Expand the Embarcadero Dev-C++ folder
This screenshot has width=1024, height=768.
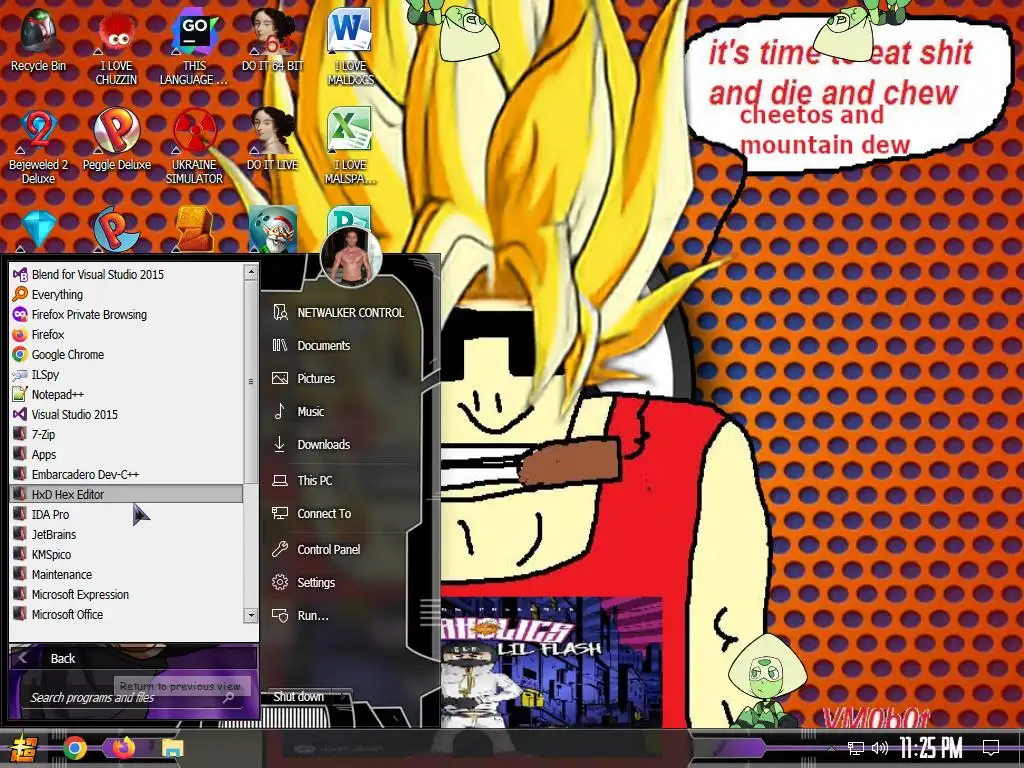coord(127,475)
